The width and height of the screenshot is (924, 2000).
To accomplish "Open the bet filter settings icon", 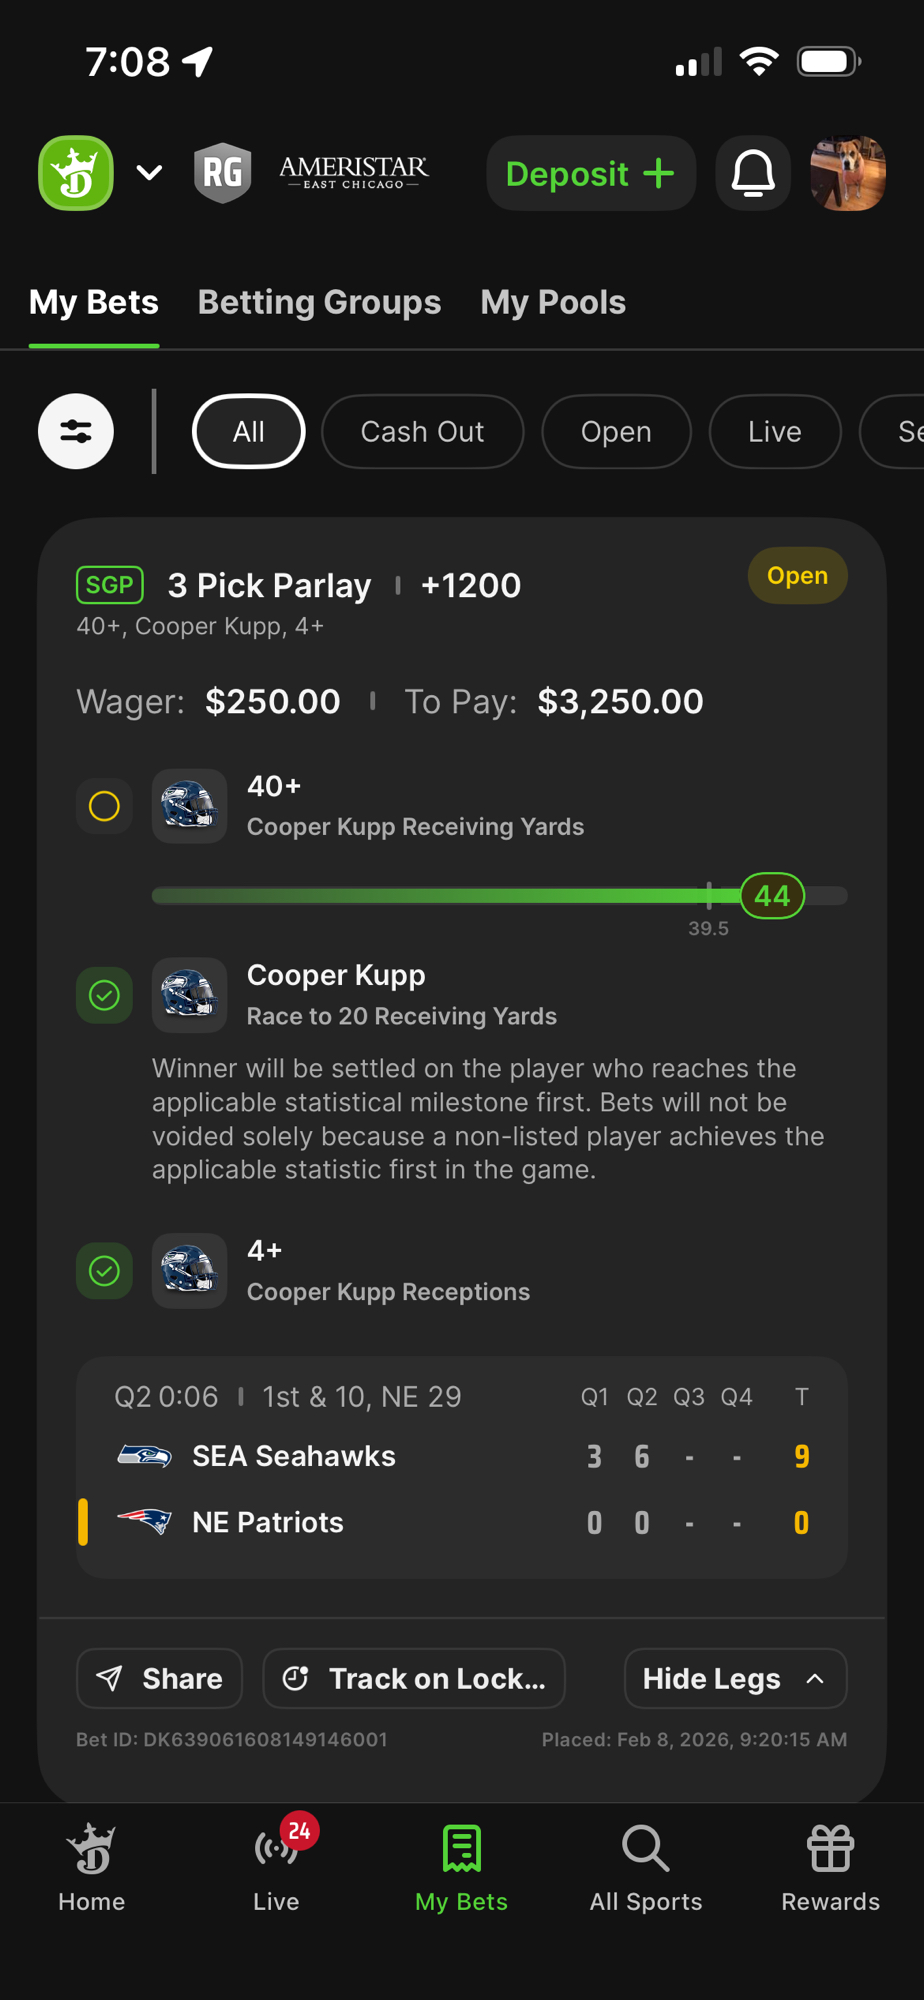I will pyautogui.click(x=76, y=432).
